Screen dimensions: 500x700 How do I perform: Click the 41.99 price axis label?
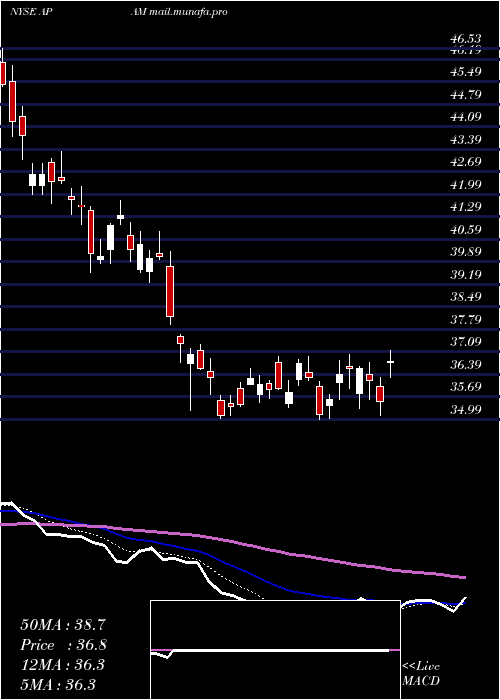click(x=465, y=184)
